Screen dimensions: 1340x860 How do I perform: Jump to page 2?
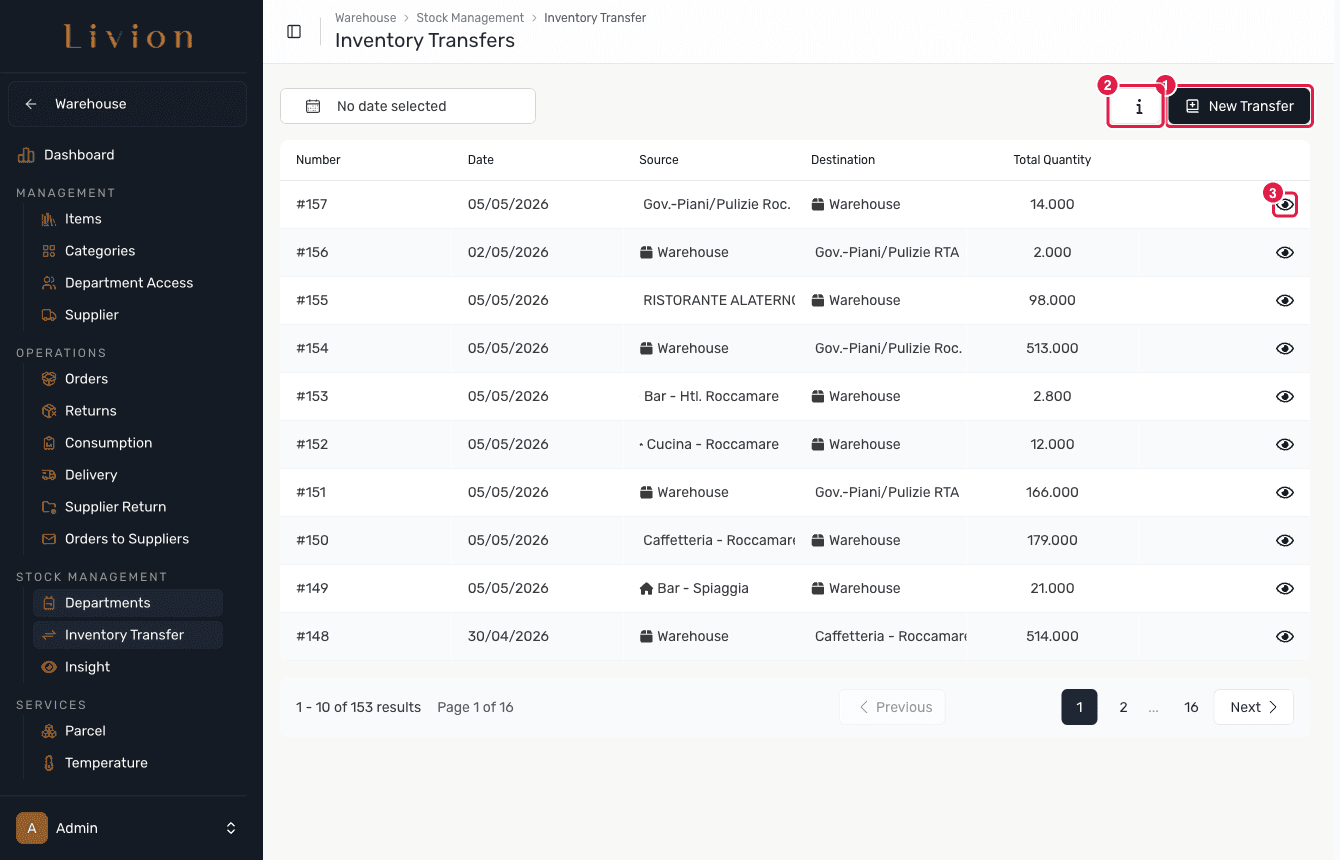(x=1123, y=707)
